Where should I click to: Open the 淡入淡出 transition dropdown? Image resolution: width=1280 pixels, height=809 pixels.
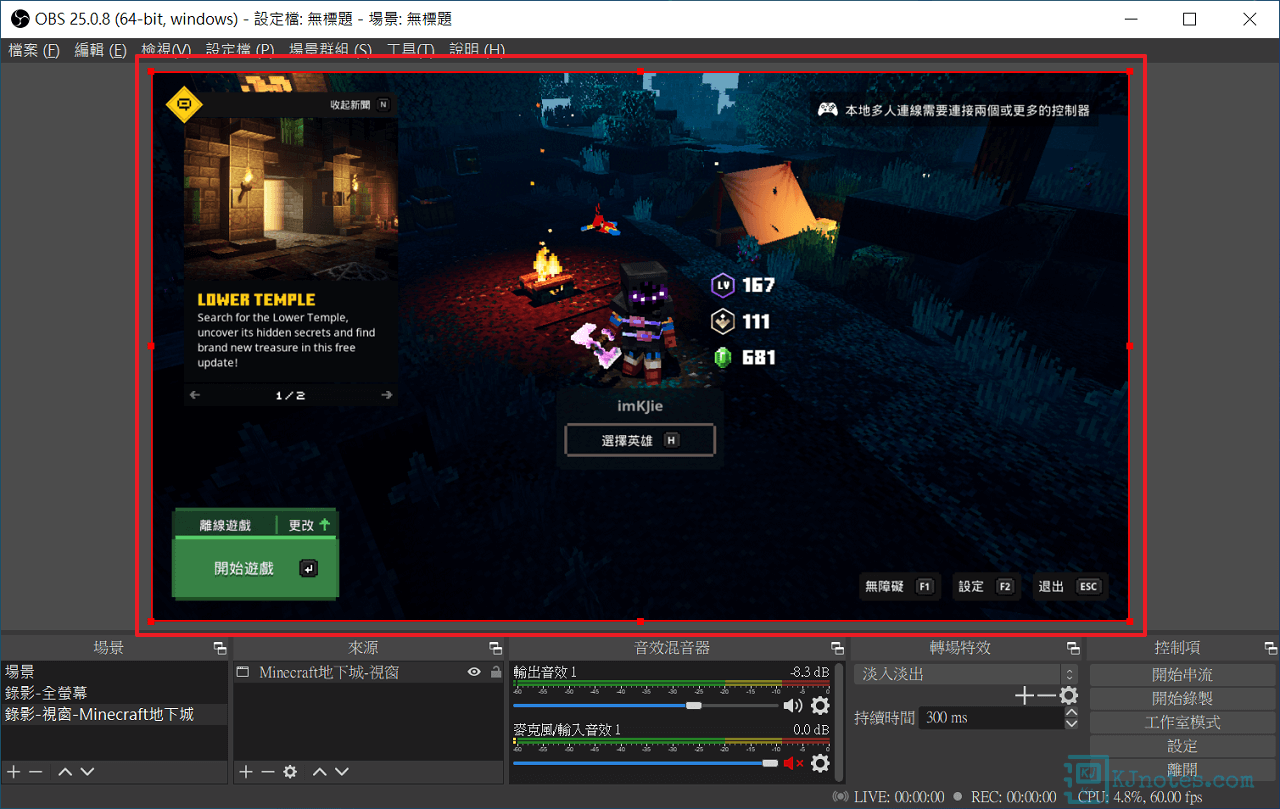[x=966, y=674]
